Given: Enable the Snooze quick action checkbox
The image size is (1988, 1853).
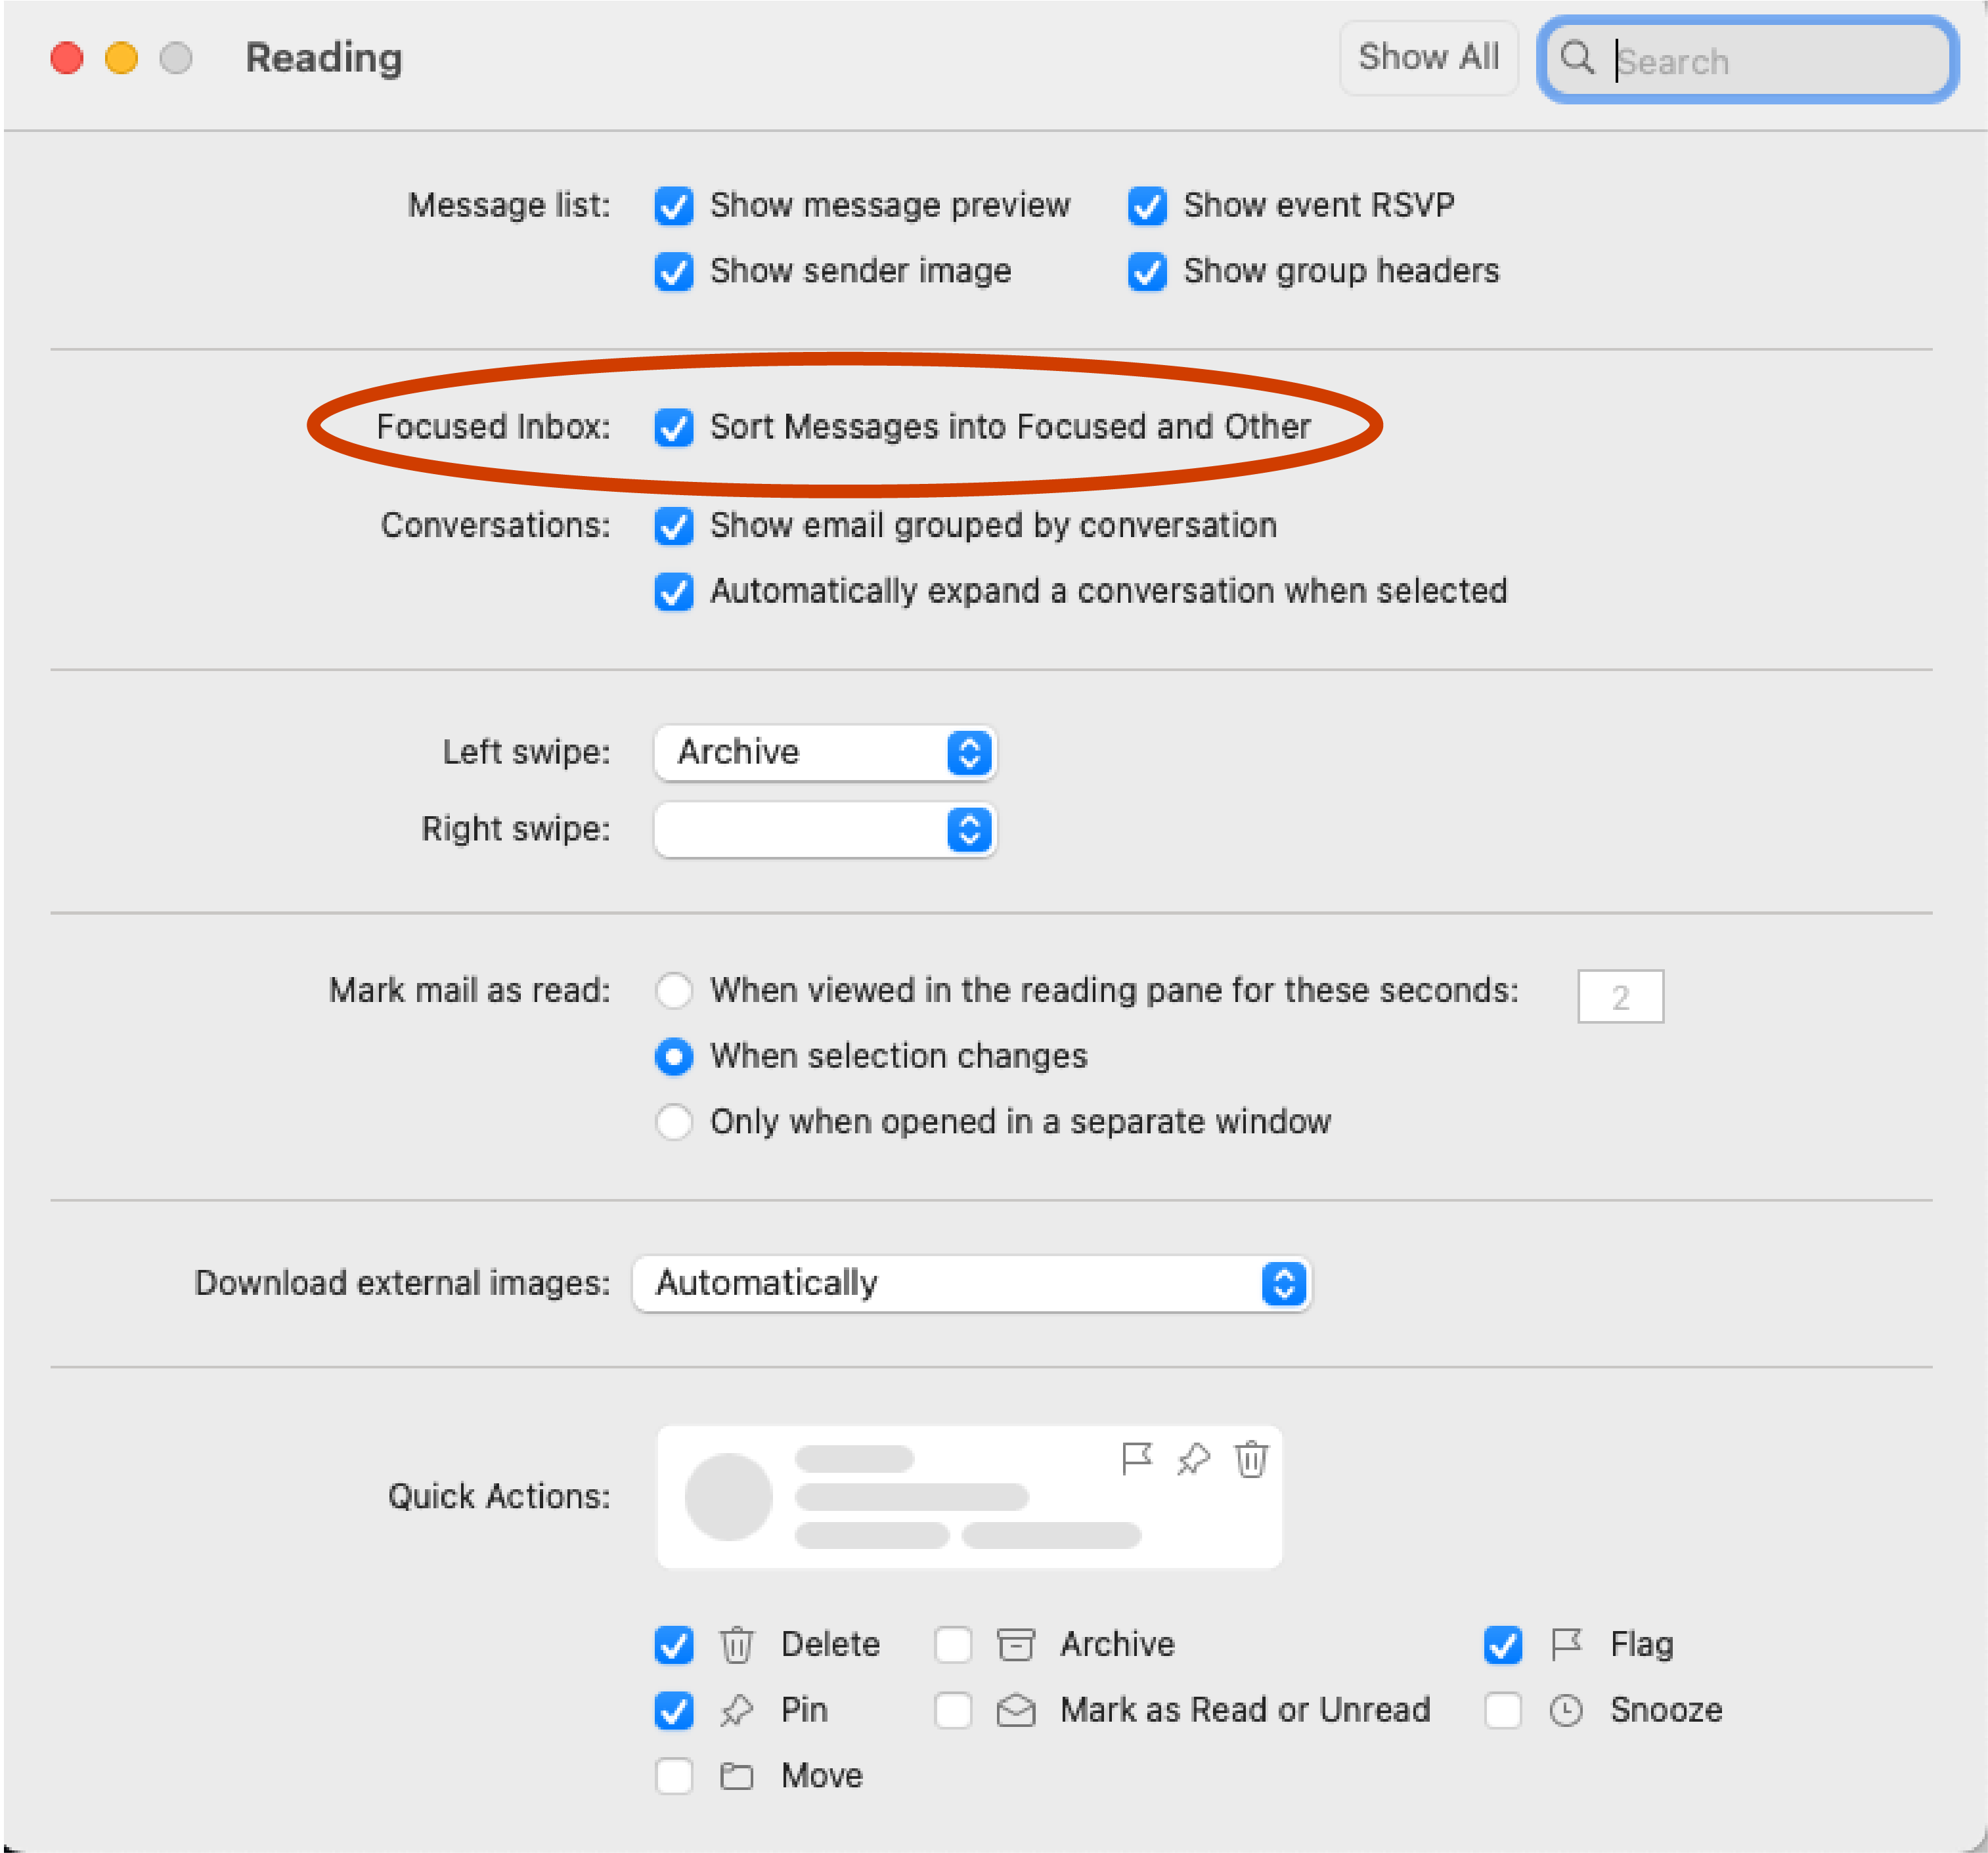Looking at the screenshot, I should [1503, 1710].
